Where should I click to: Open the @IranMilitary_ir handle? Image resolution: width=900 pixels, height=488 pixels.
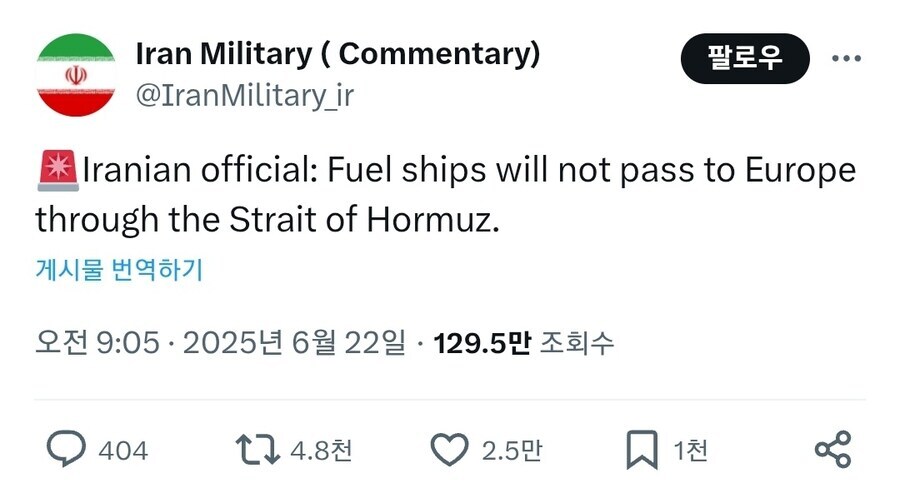click(x=245, y=95)
